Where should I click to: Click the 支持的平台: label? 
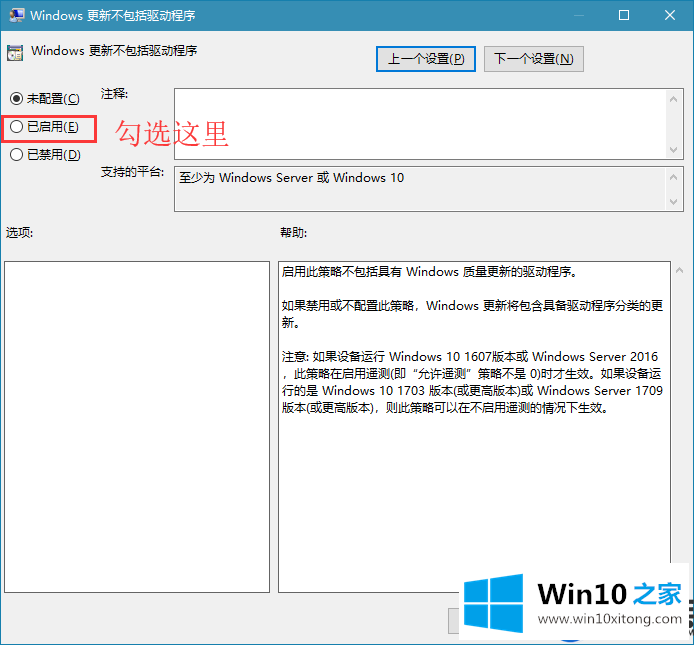click(x=132, y=172)
